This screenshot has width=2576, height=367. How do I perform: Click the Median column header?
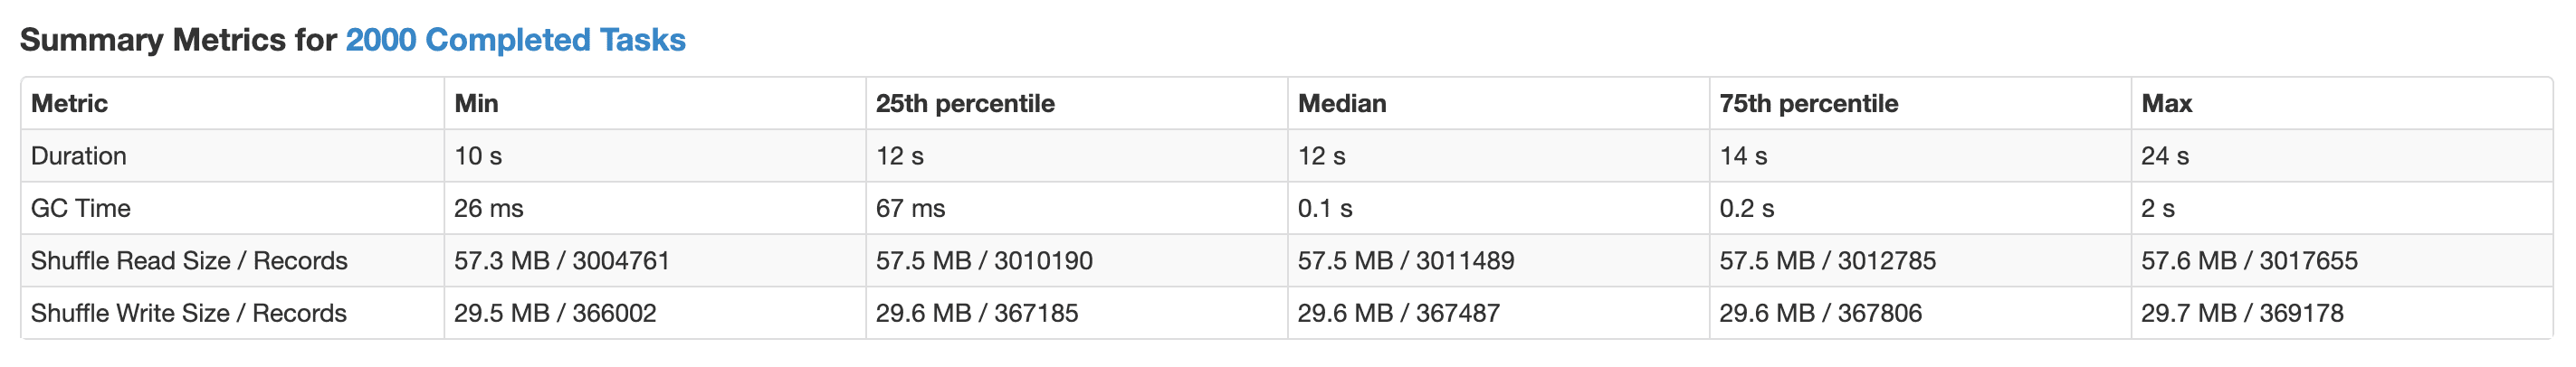pos(1342,104)
